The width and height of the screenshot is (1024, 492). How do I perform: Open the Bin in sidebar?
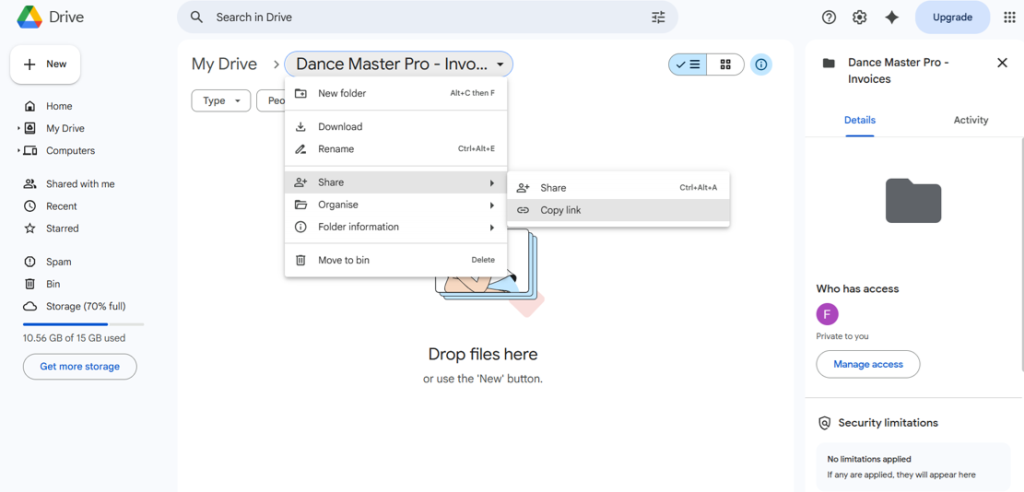tap(53, 284)
